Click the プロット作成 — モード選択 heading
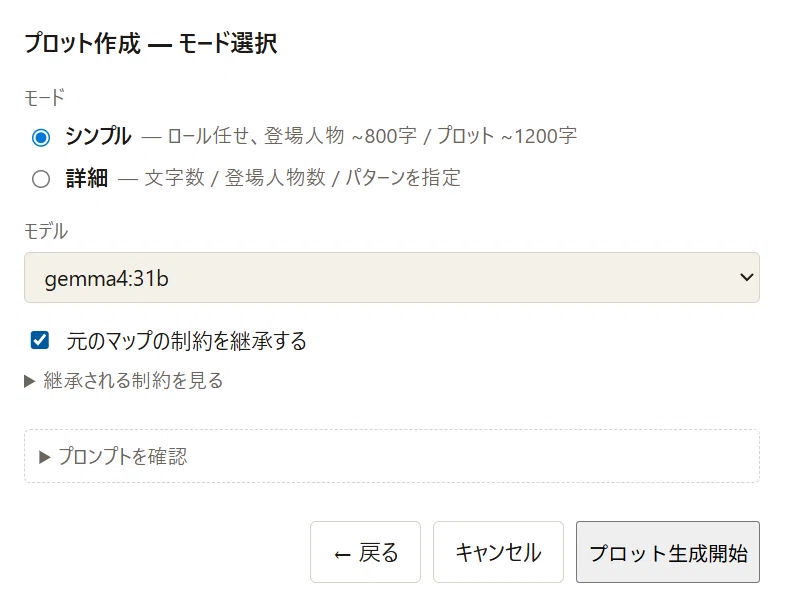 151,43
